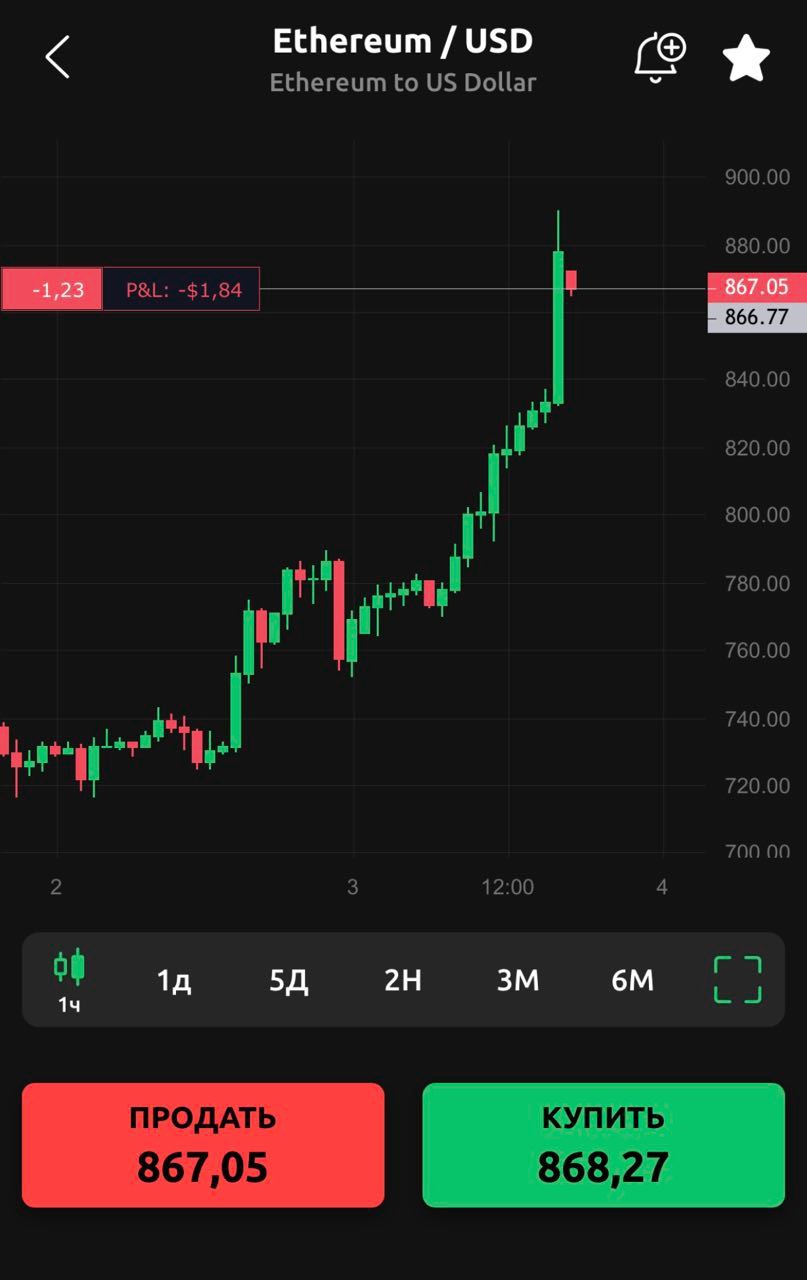The height and width of the screenshot is (1280, 807).
Task: Select the 2Н timeframe
Action: [x=403, y=981]
